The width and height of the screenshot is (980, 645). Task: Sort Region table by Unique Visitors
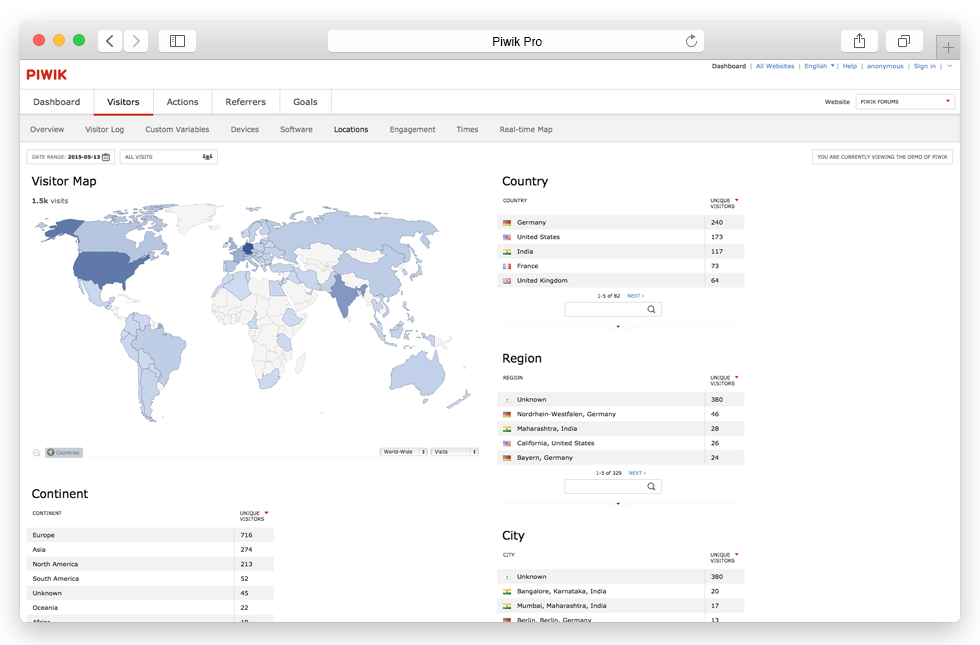724,380
